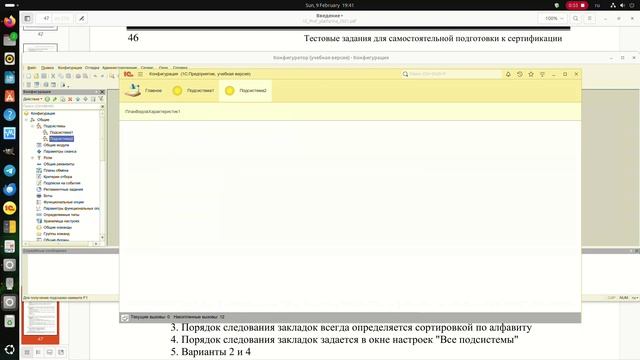This screenshot has width=640, height=360.
Task: Click move down arrow in configuration tree toolbar
Action: (x=85, y=99)
